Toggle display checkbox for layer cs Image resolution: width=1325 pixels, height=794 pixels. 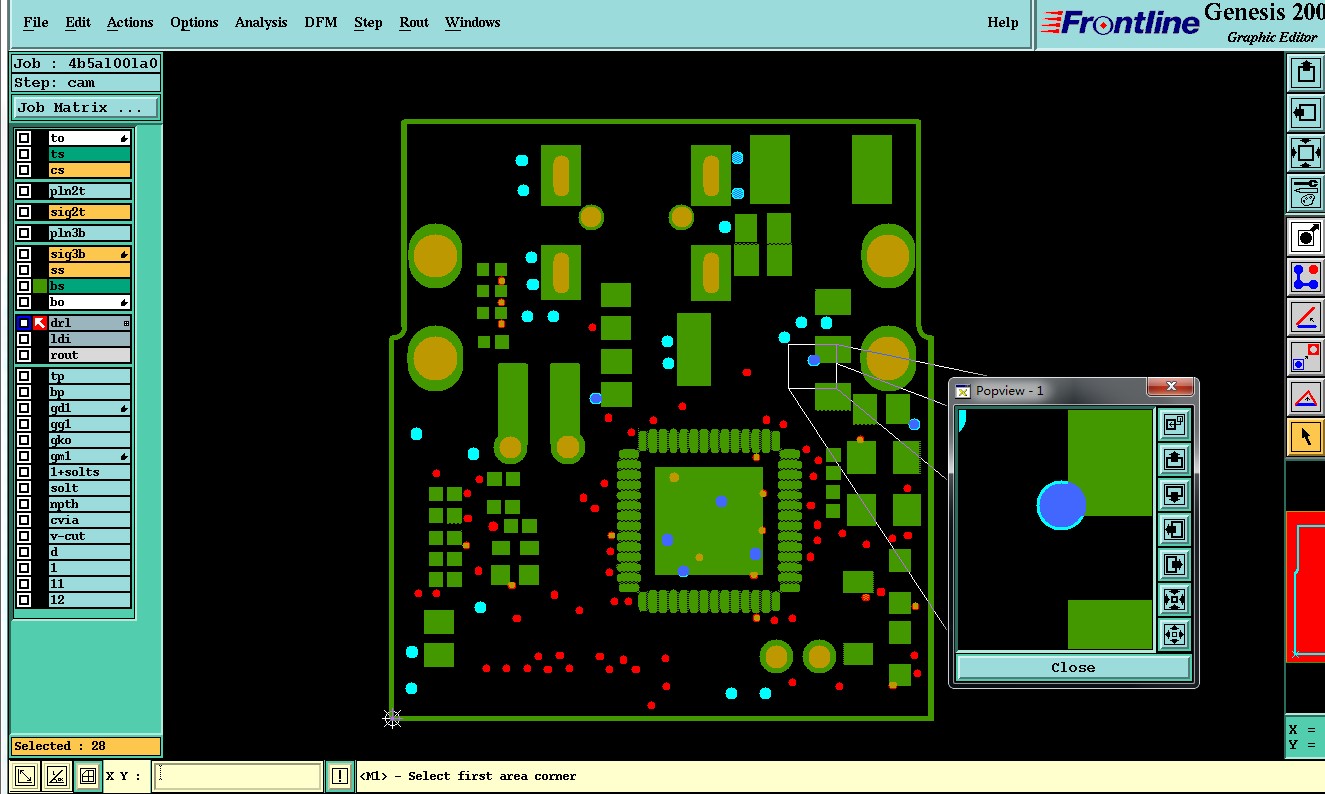pos(24,170)
